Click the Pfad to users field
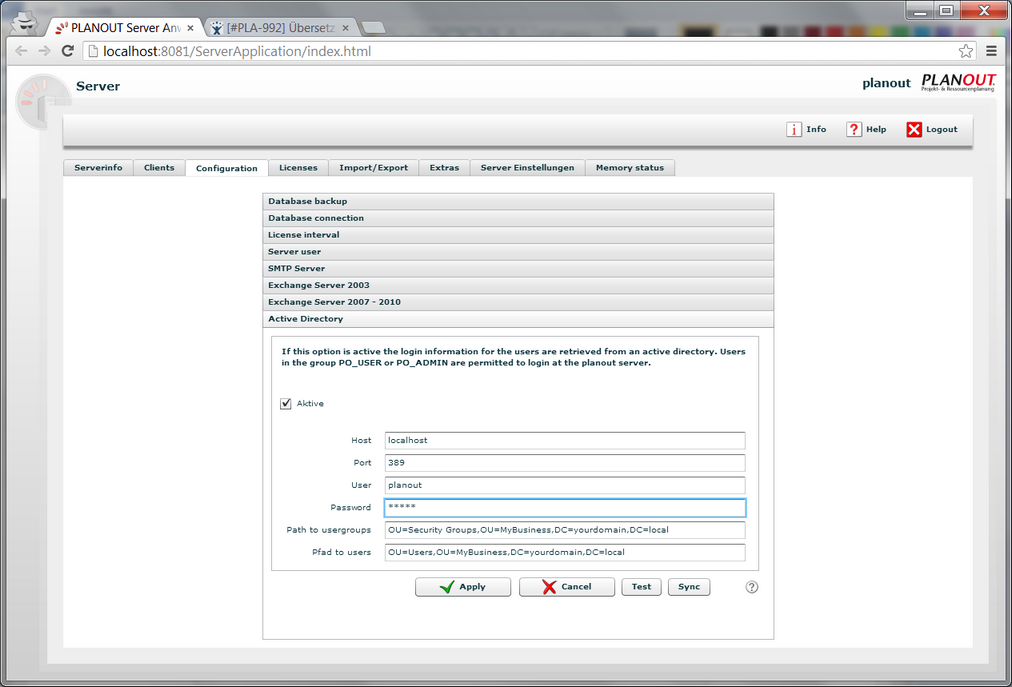 tap(565, 552)
